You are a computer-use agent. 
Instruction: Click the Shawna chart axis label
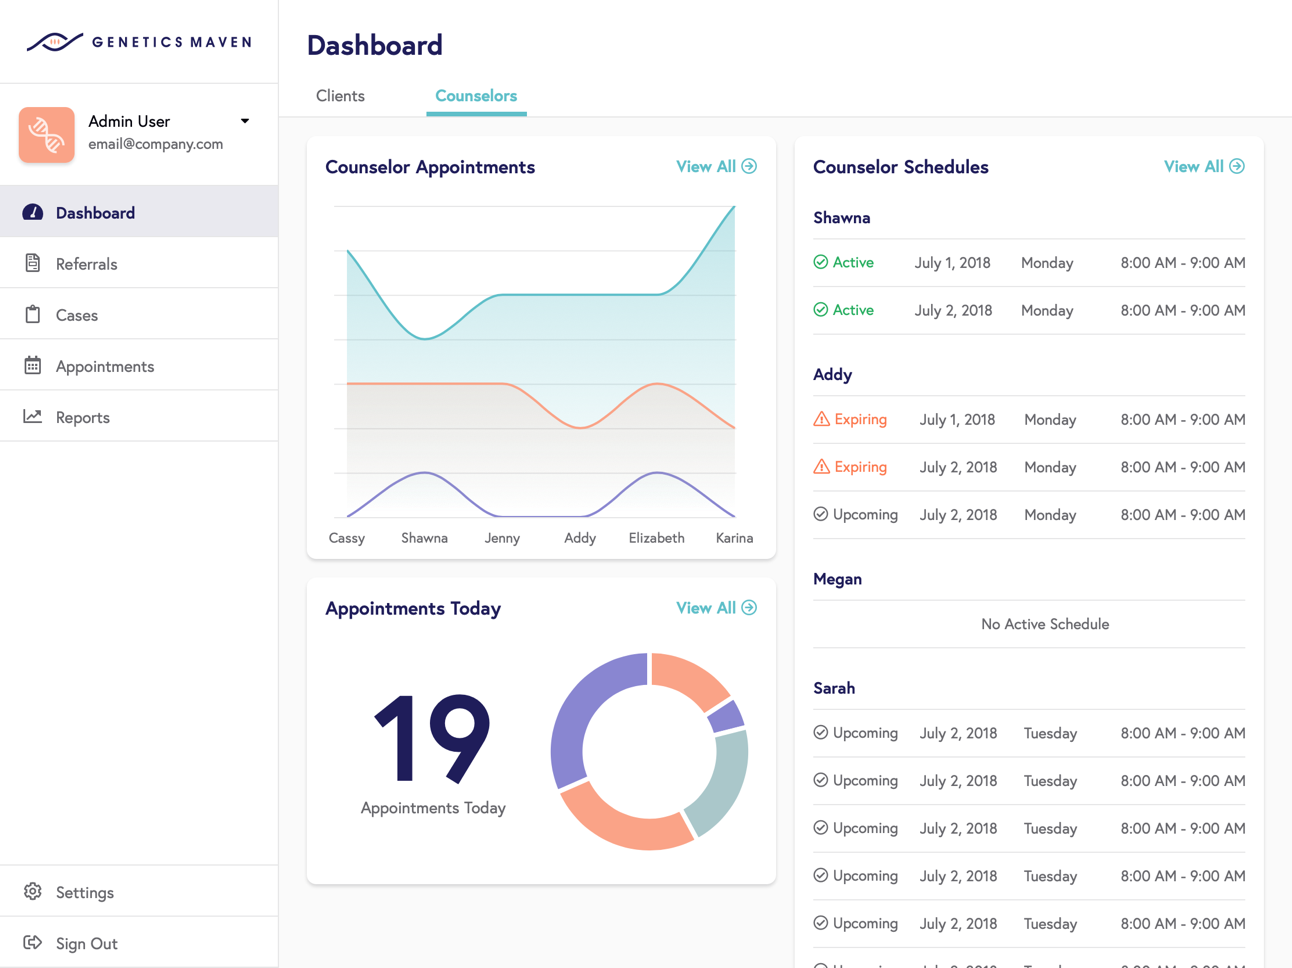[424, 538]
